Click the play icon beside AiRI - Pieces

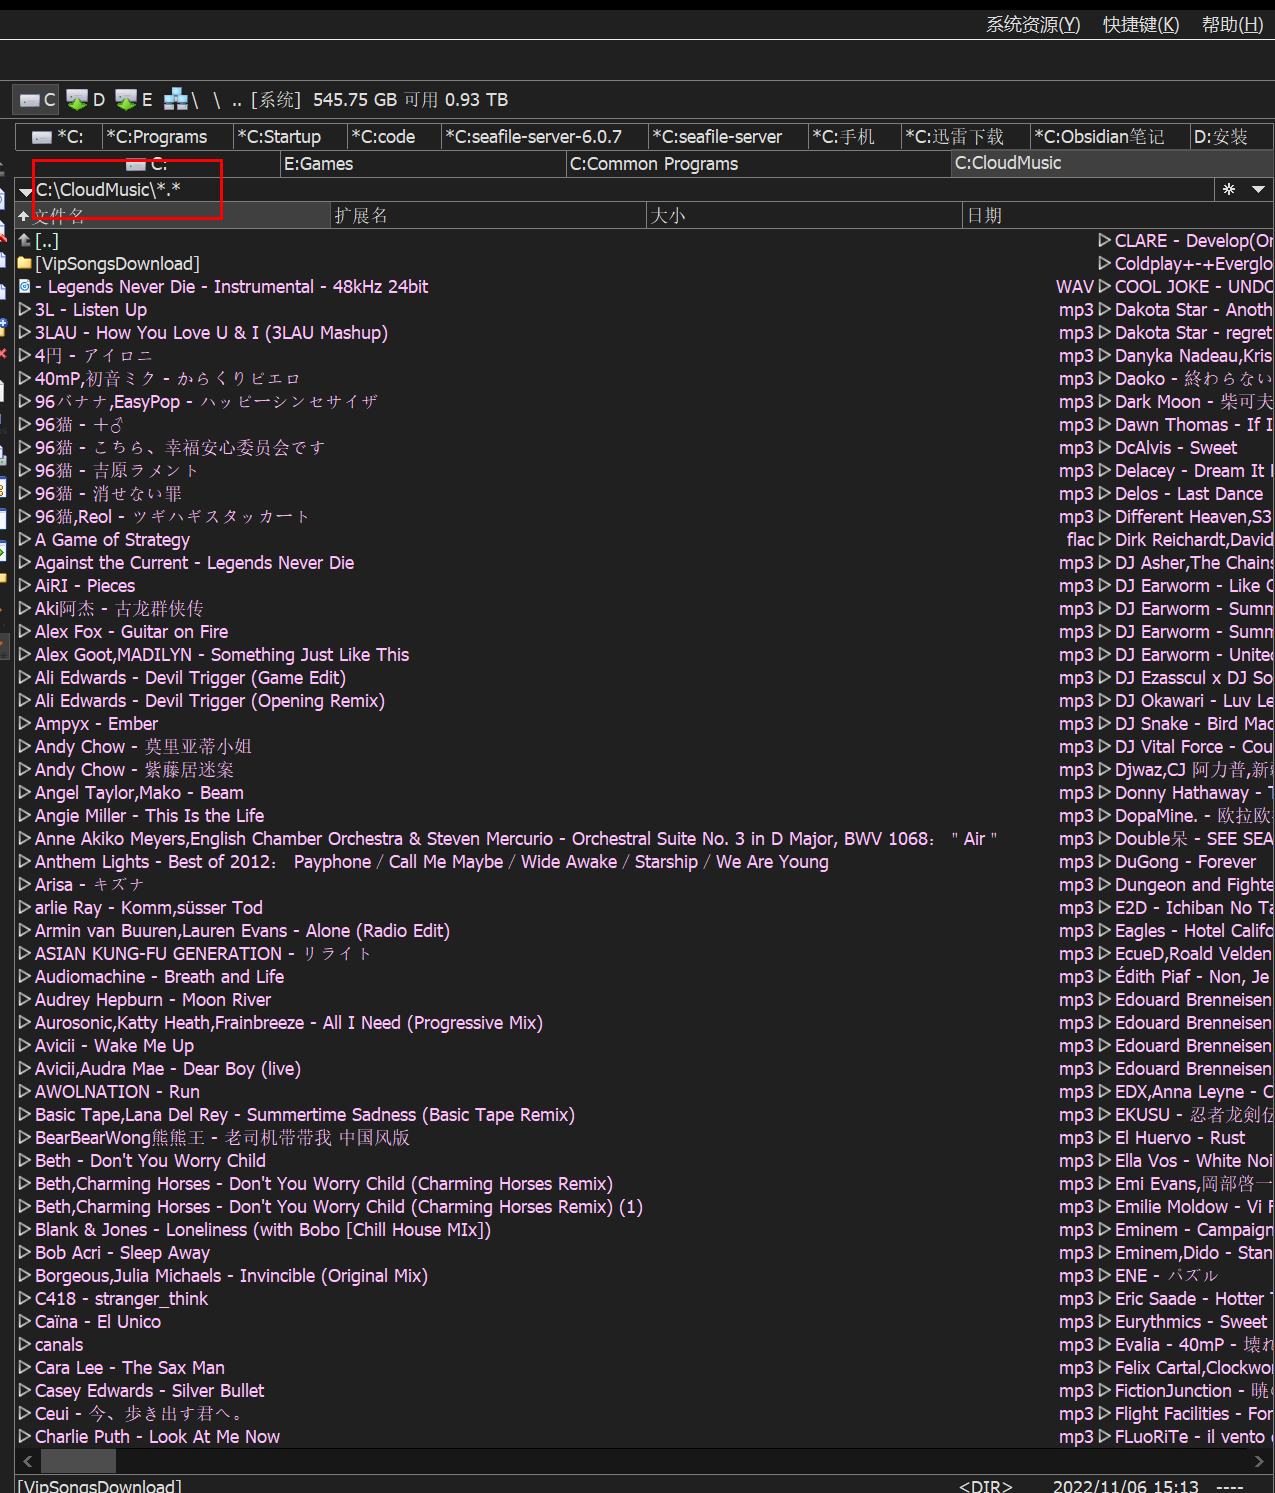(x=25, y=586)
